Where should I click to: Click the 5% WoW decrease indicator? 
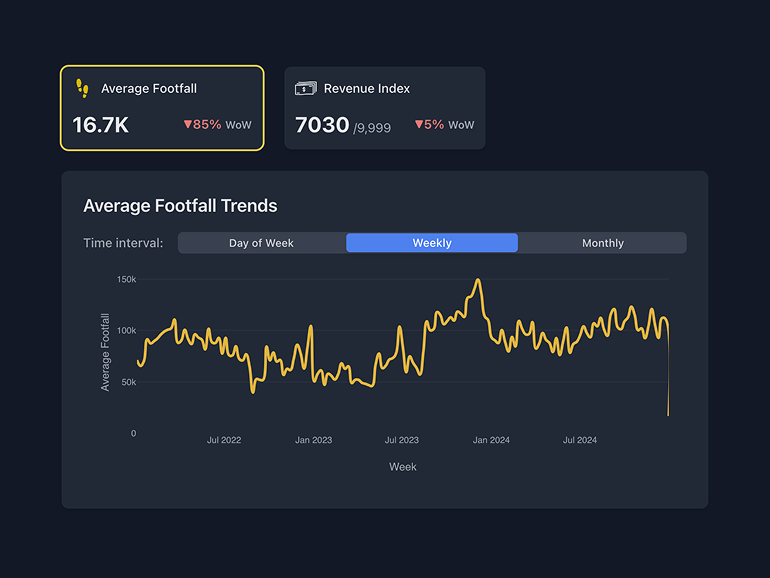pos(444,125)
